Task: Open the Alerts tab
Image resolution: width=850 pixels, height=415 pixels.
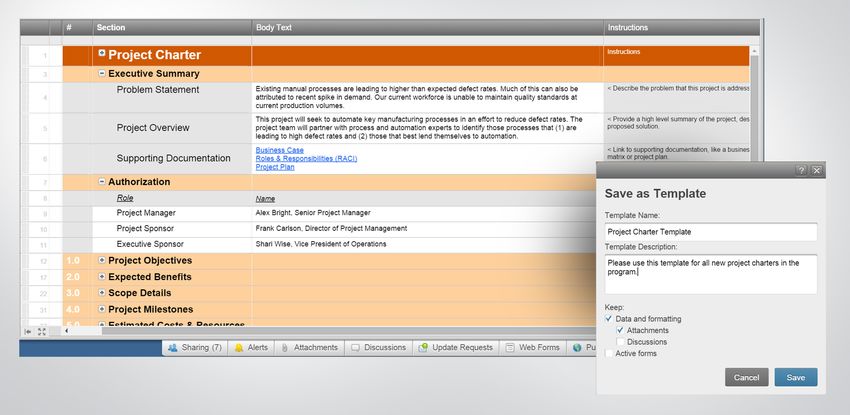Action: click(251, 348)
